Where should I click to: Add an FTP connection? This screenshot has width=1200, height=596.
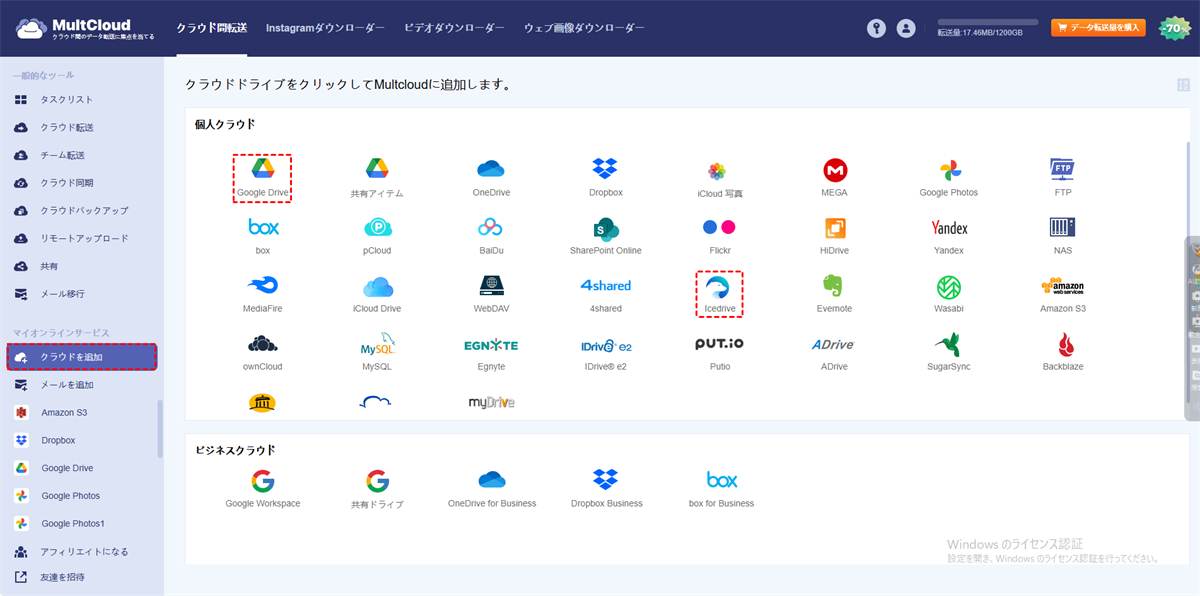click(x=1062, y=178)
